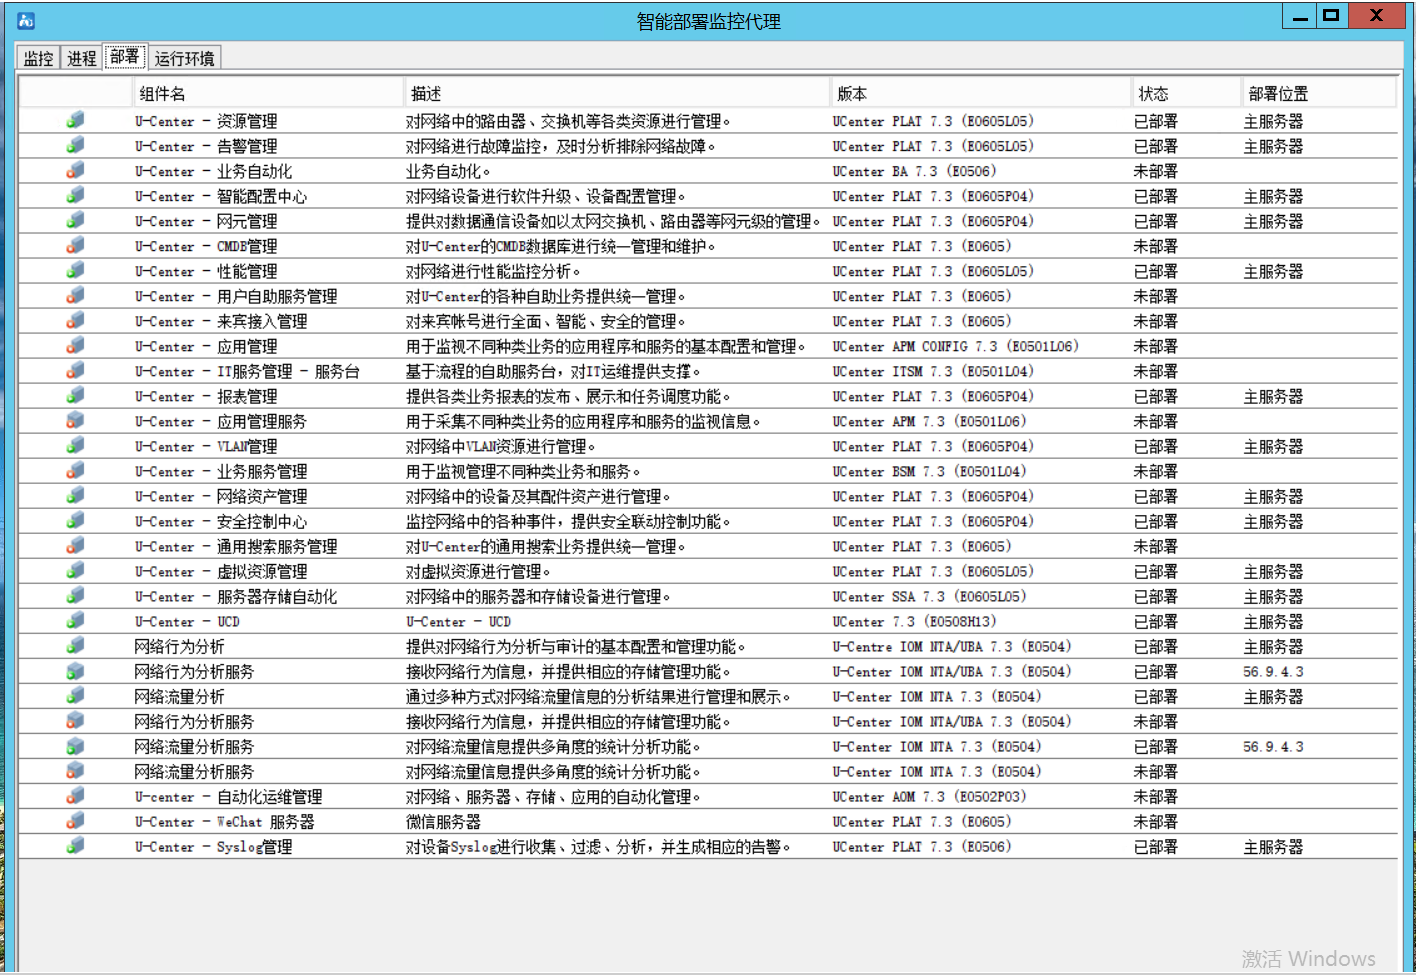Select the CMDB管理 component icon
The width and height of the screenshot is (1416, 975).
(x=76, y=245)
